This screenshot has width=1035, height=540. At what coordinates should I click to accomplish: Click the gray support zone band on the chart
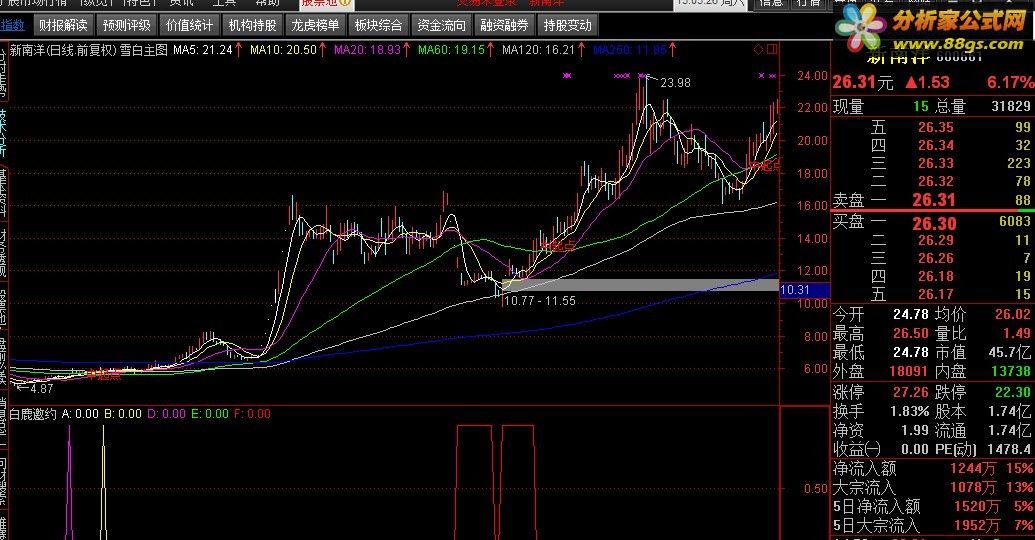[x=640, y=285]
